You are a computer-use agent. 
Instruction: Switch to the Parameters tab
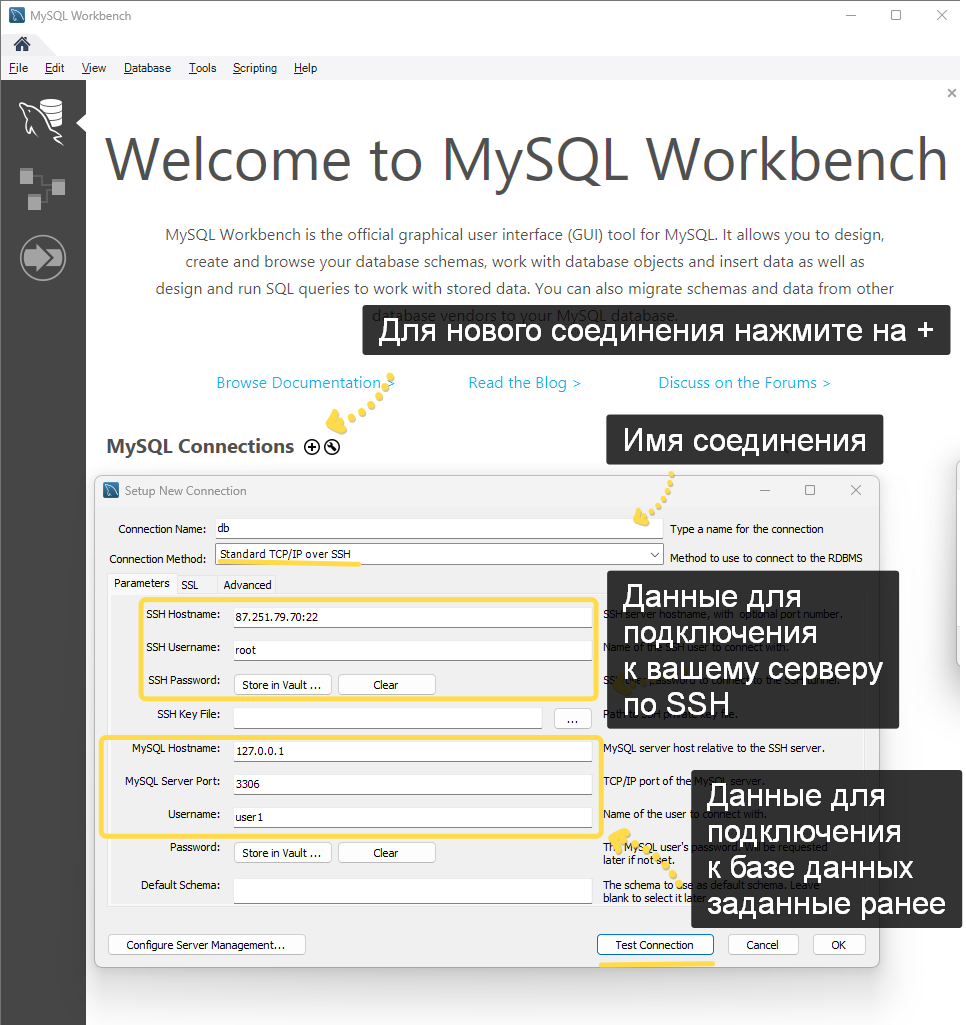tap(141, 583)
